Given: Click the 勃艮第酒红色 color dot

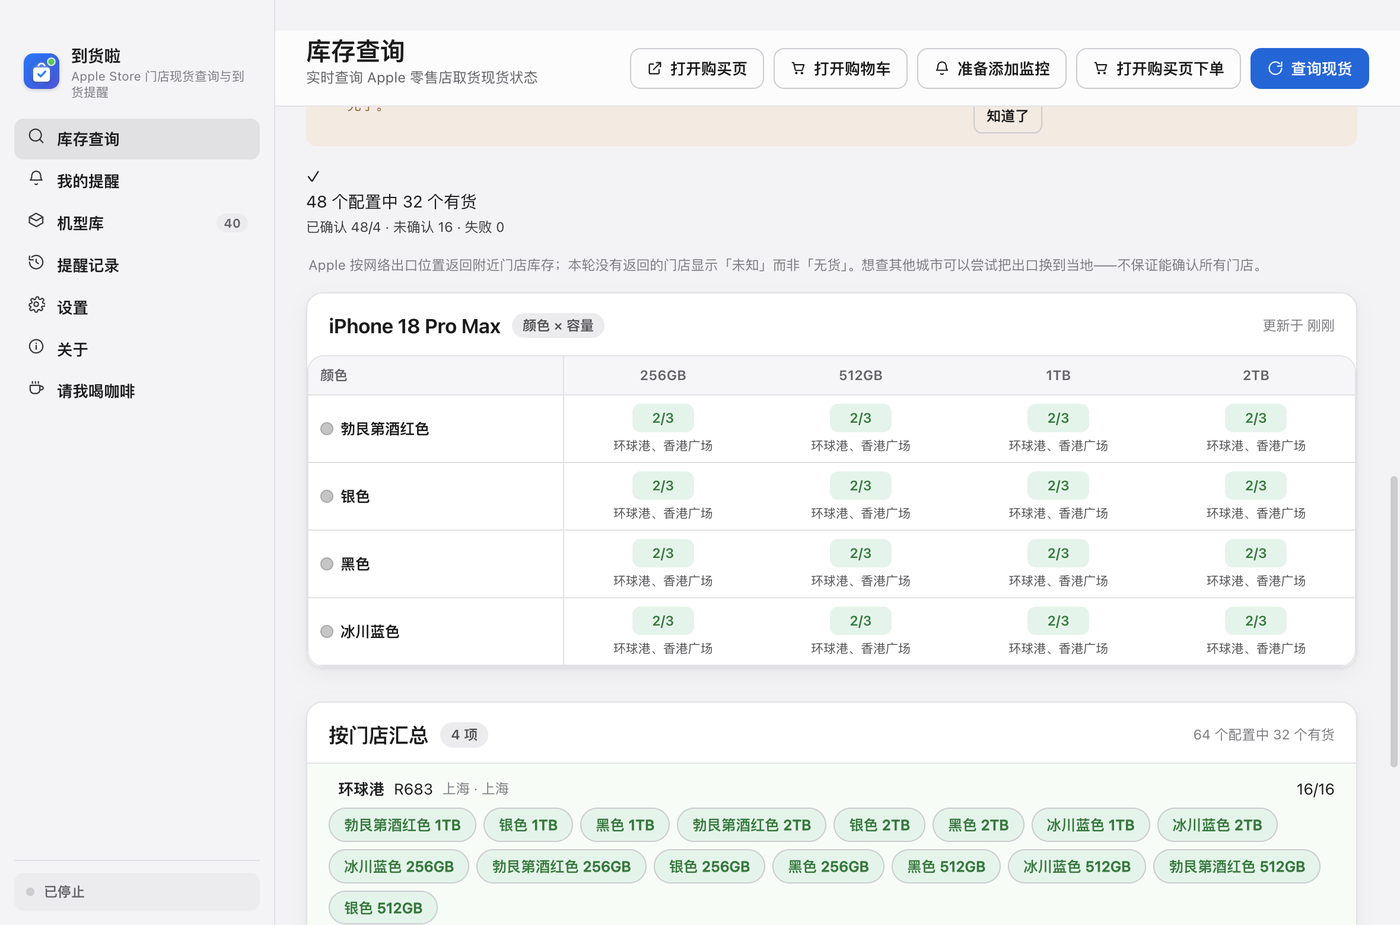Looking at the screenshot, I should click(x=326, y=429).
